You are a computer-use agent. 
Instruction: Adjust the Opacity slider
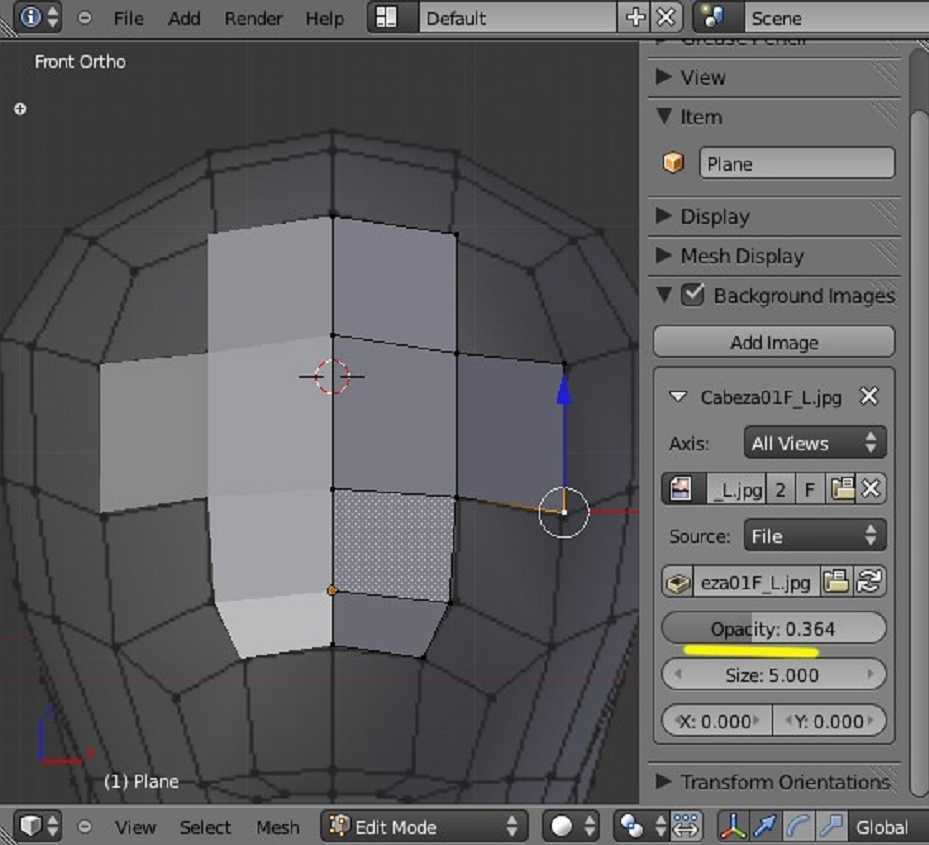[774, 628]
